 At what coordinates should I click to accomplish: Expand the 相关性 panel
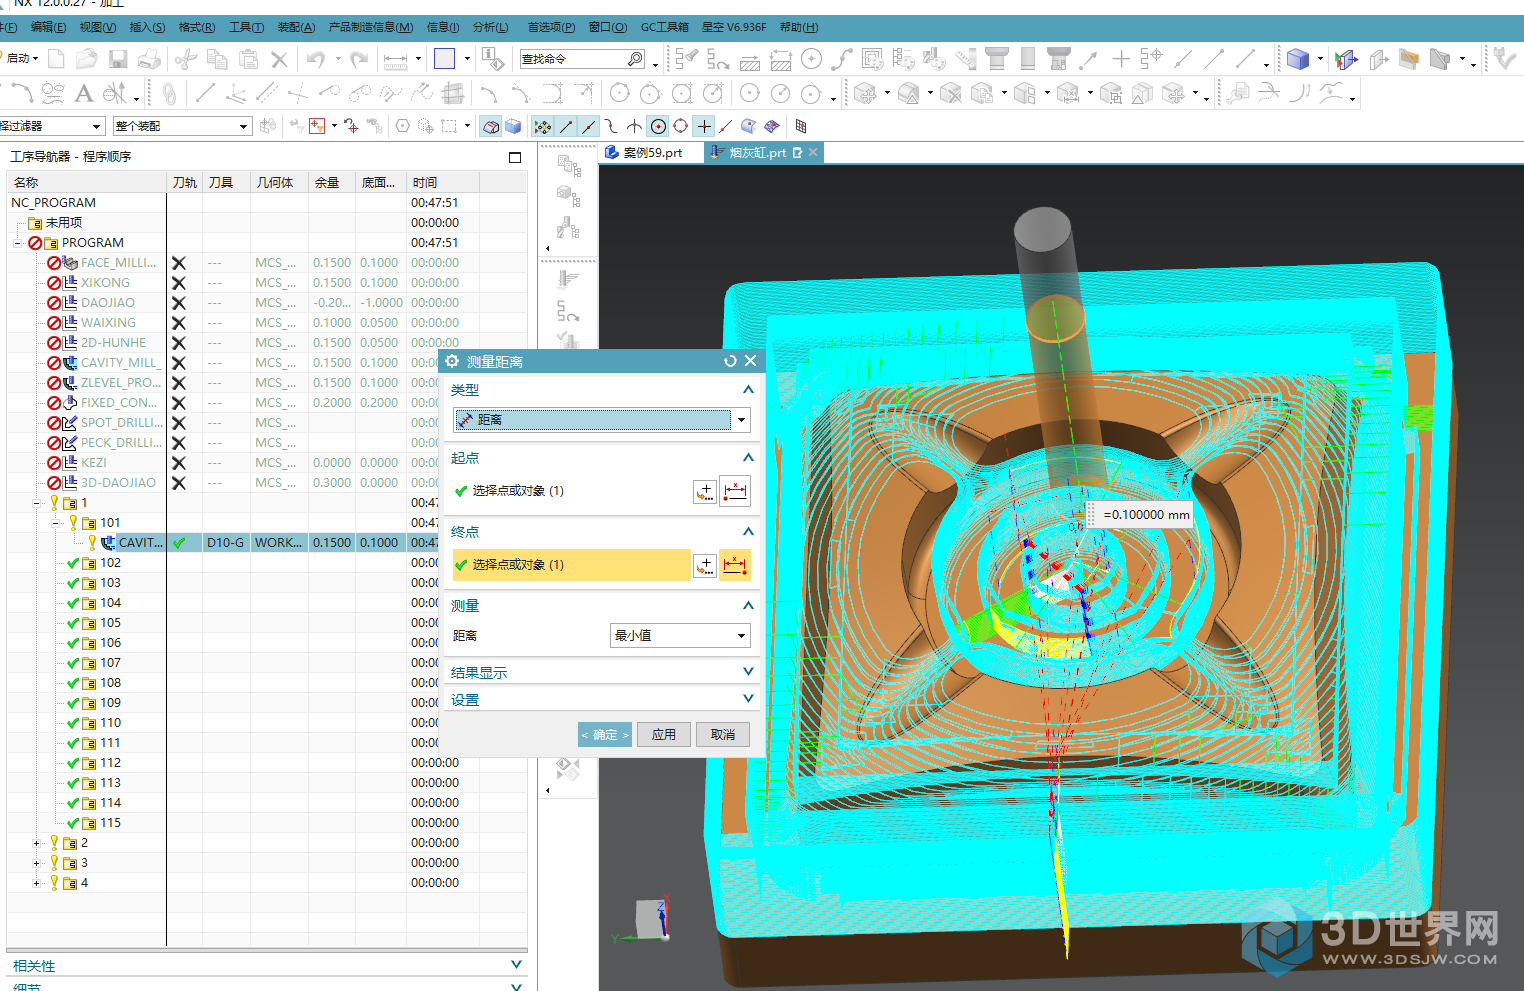(x=516, y=965)
